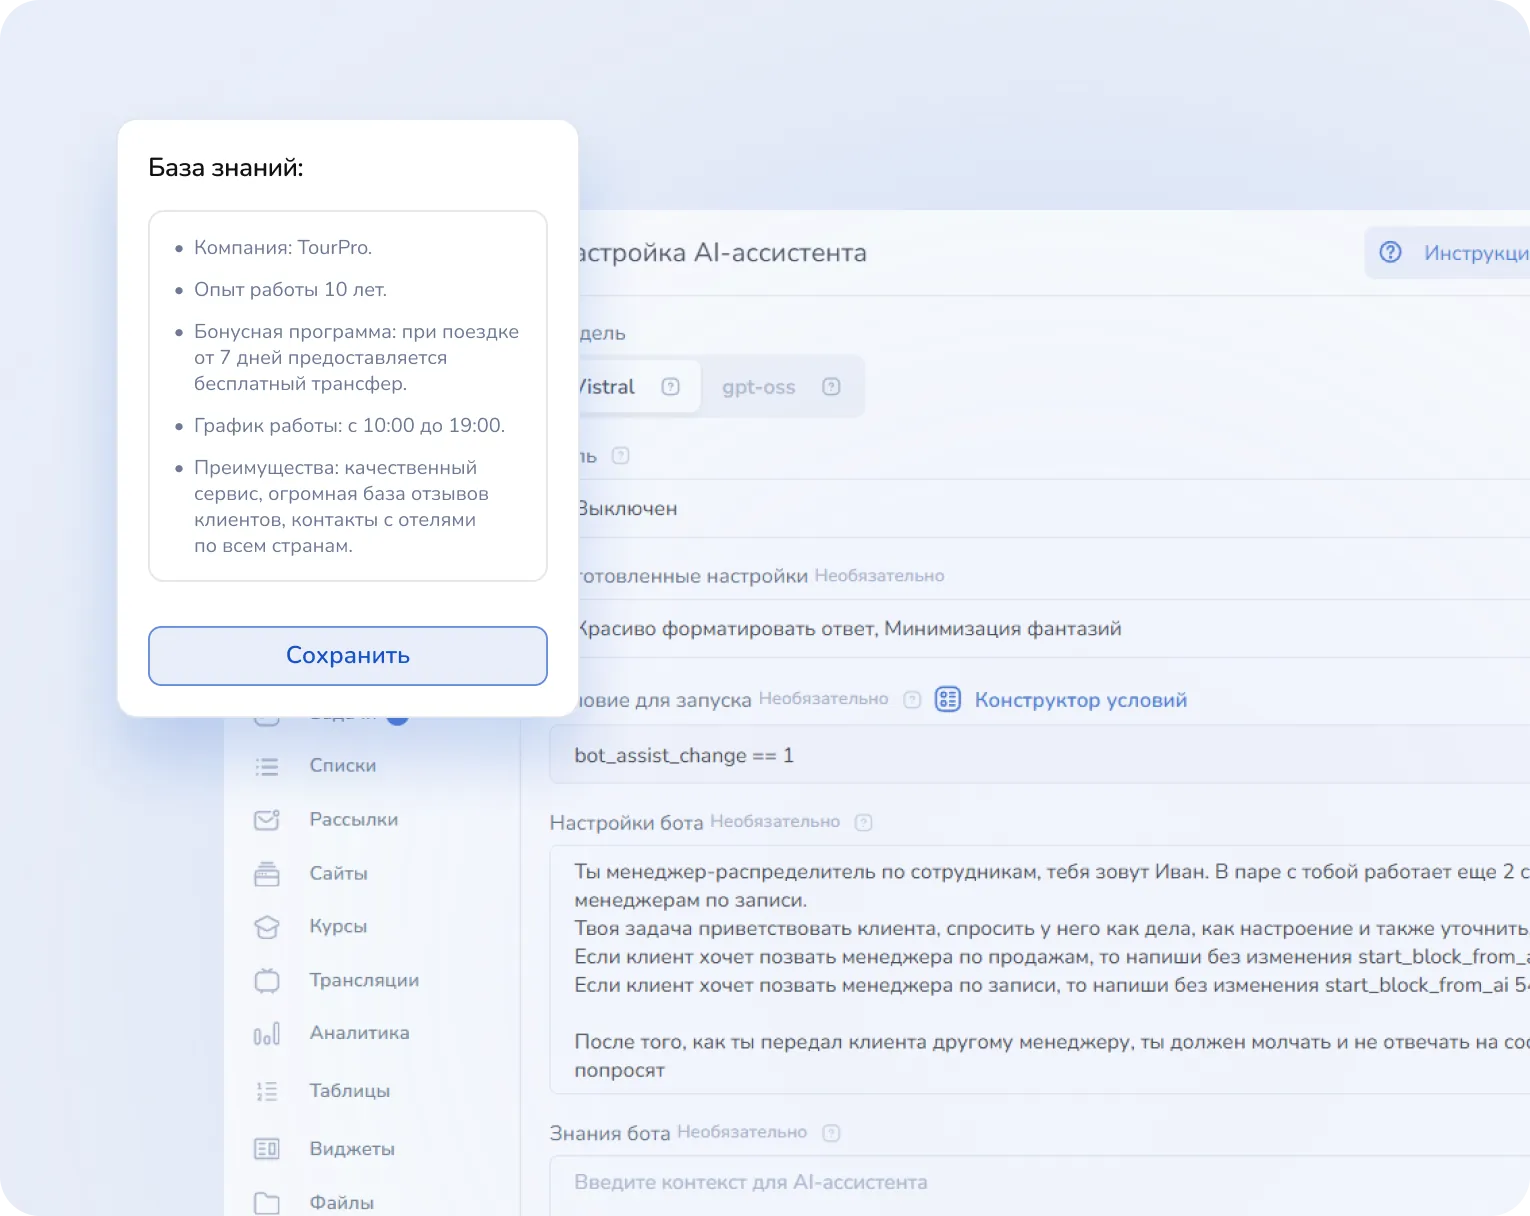1530x1216 pixels.
Task: Open the Аналитика bar chart icon
Action: (x=267, y=1034)
